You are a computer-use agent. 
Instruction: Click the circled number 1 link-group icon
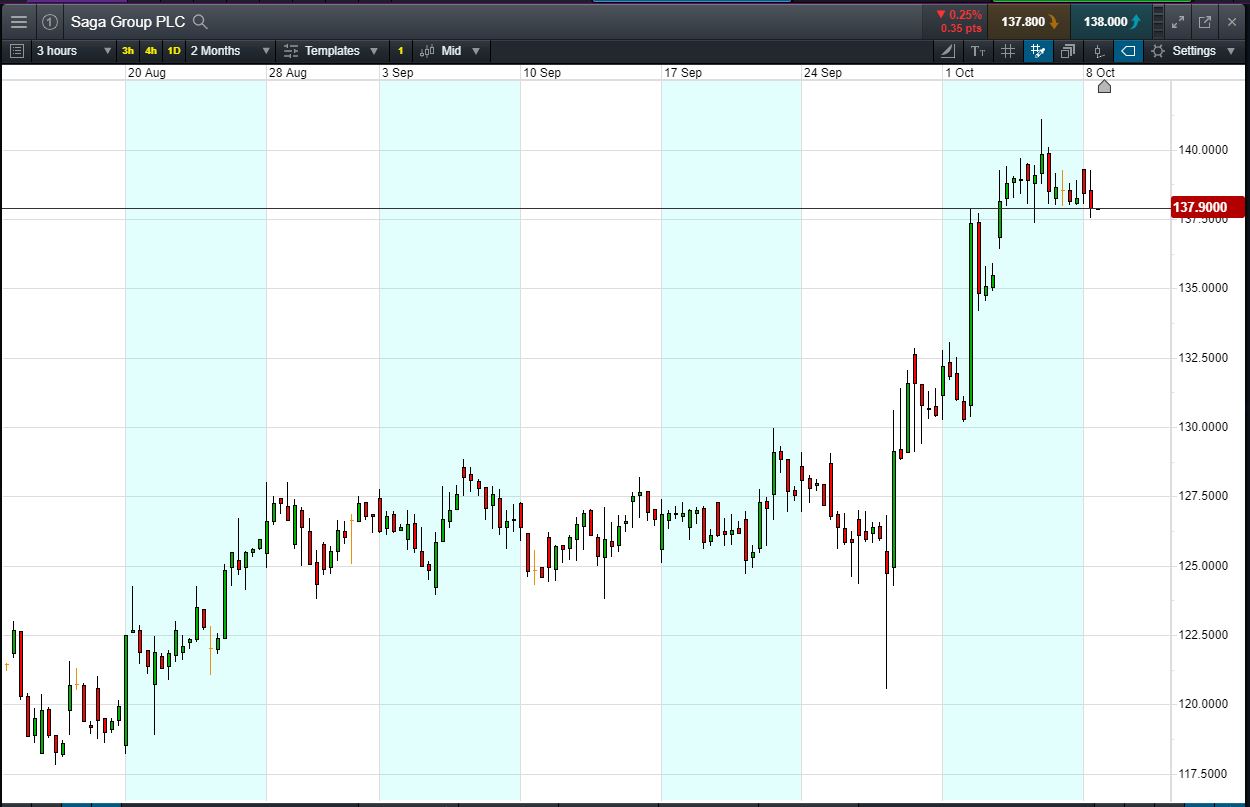(50, 21)
